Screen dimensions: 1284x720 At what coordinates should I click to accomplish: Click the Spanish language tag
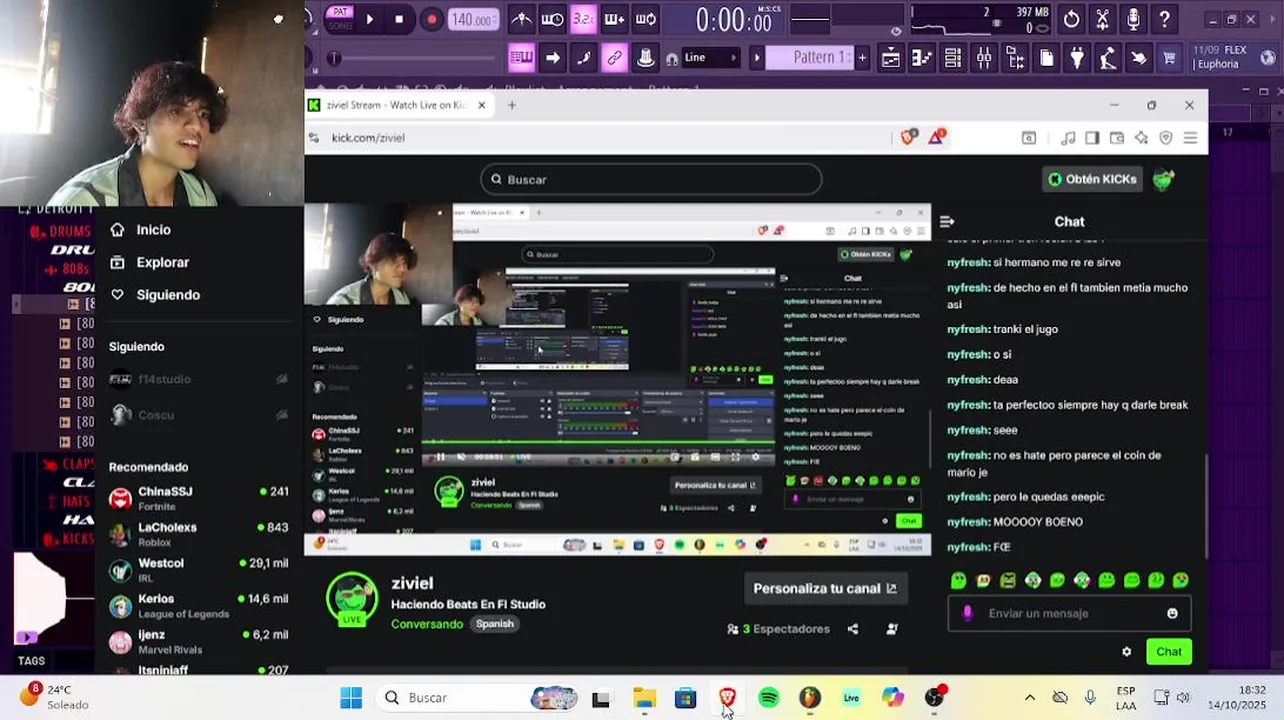(x=494, y=624)
